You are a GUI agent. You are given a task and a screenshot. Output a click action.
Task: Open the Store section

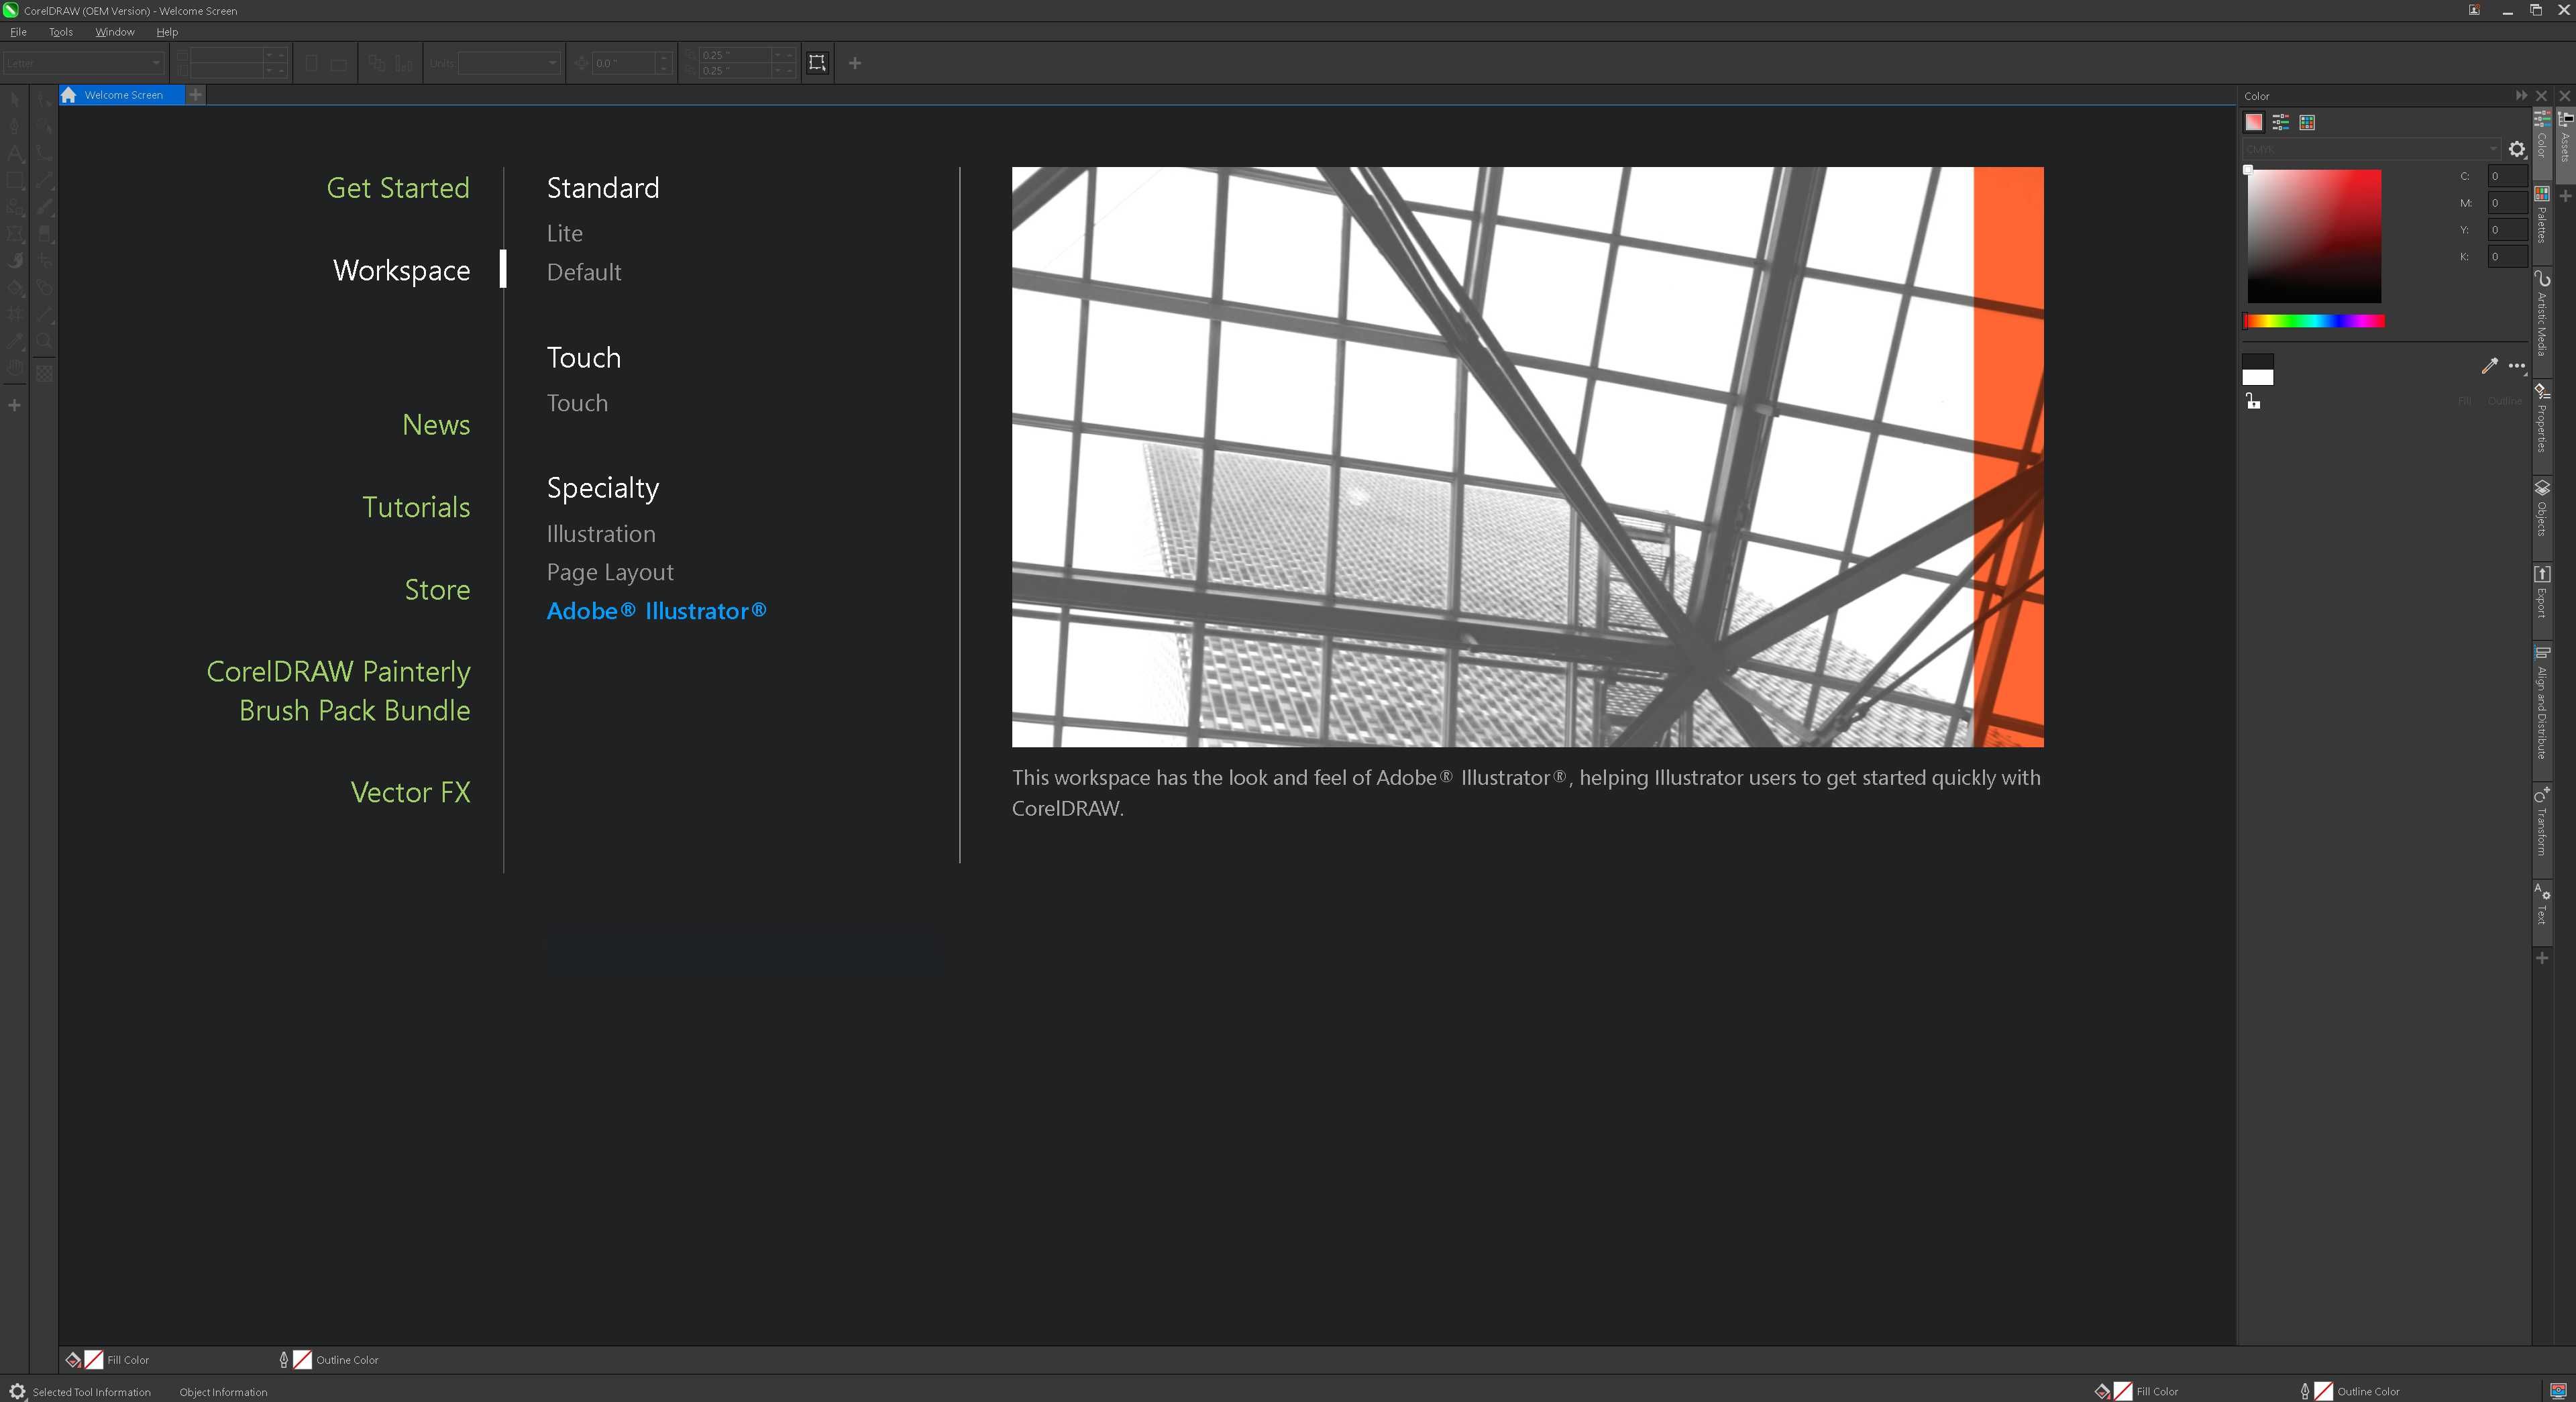pos(437,589)
